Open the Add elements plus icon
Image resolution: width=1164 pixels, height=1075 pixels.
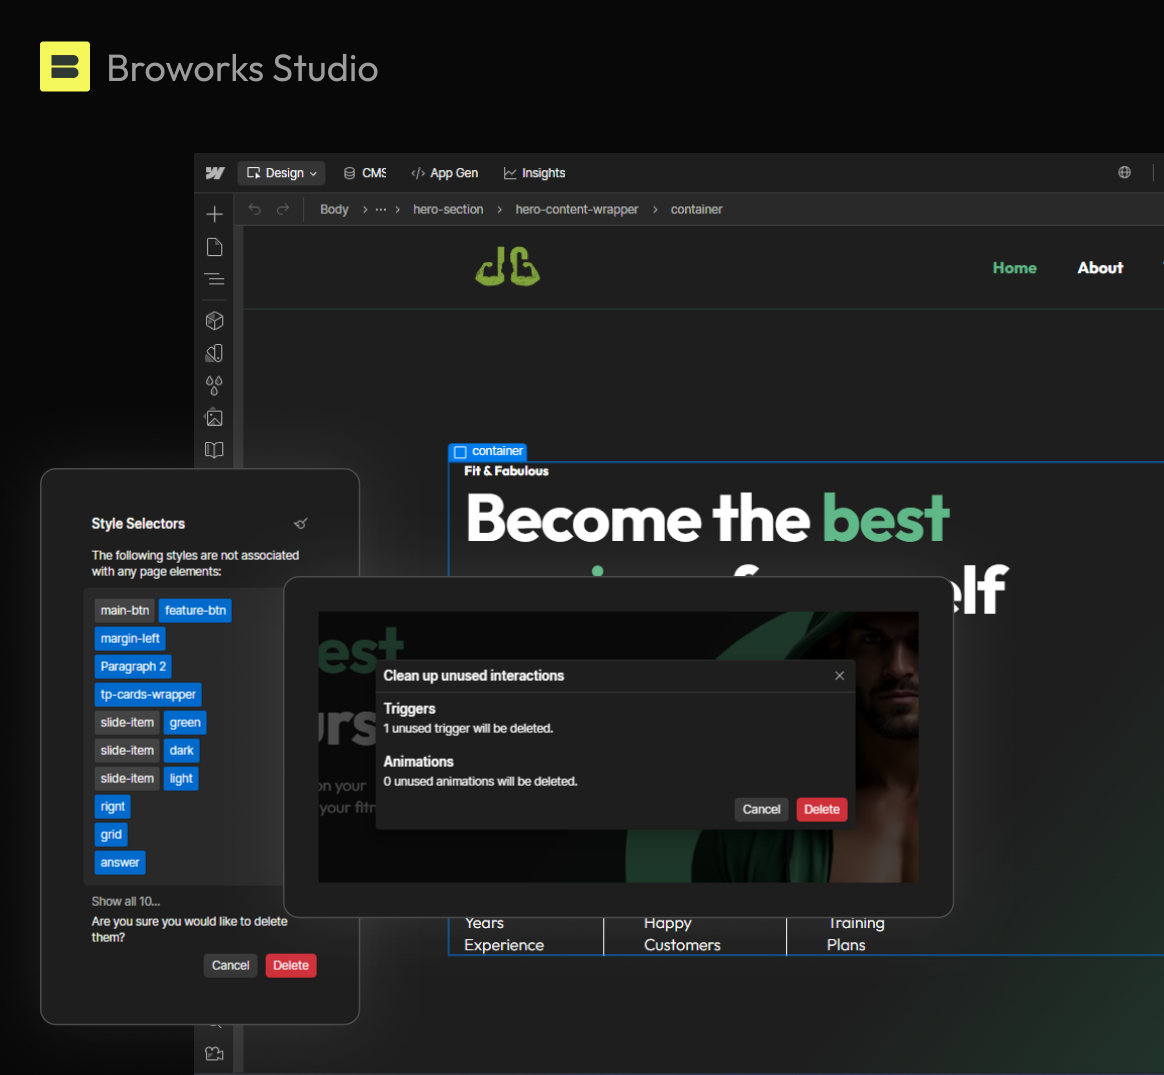pos(215,214)
